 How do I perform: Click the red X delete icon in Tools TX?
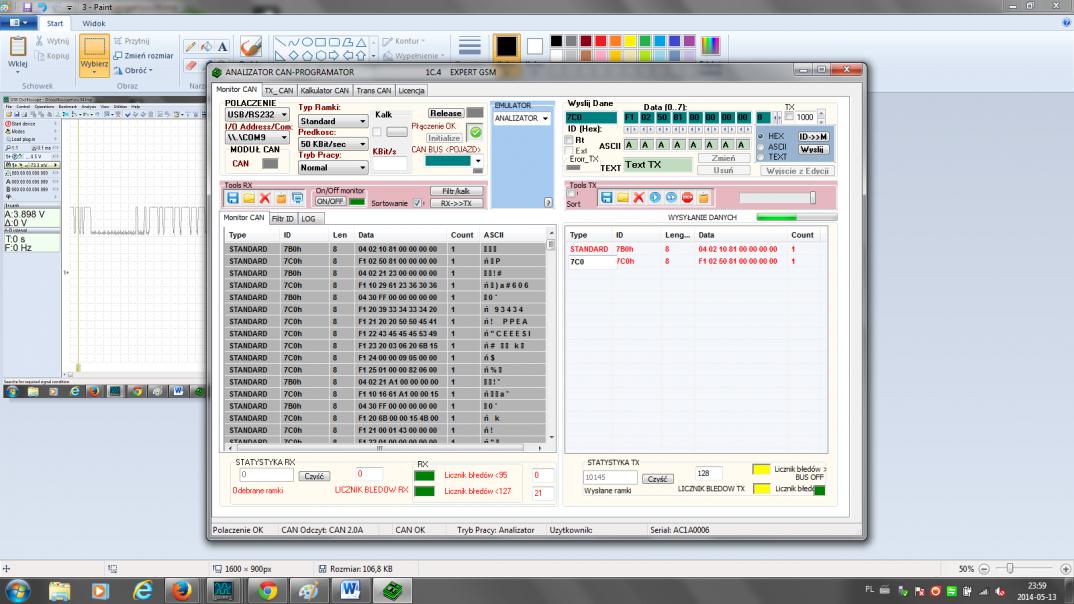pos(638,198)
